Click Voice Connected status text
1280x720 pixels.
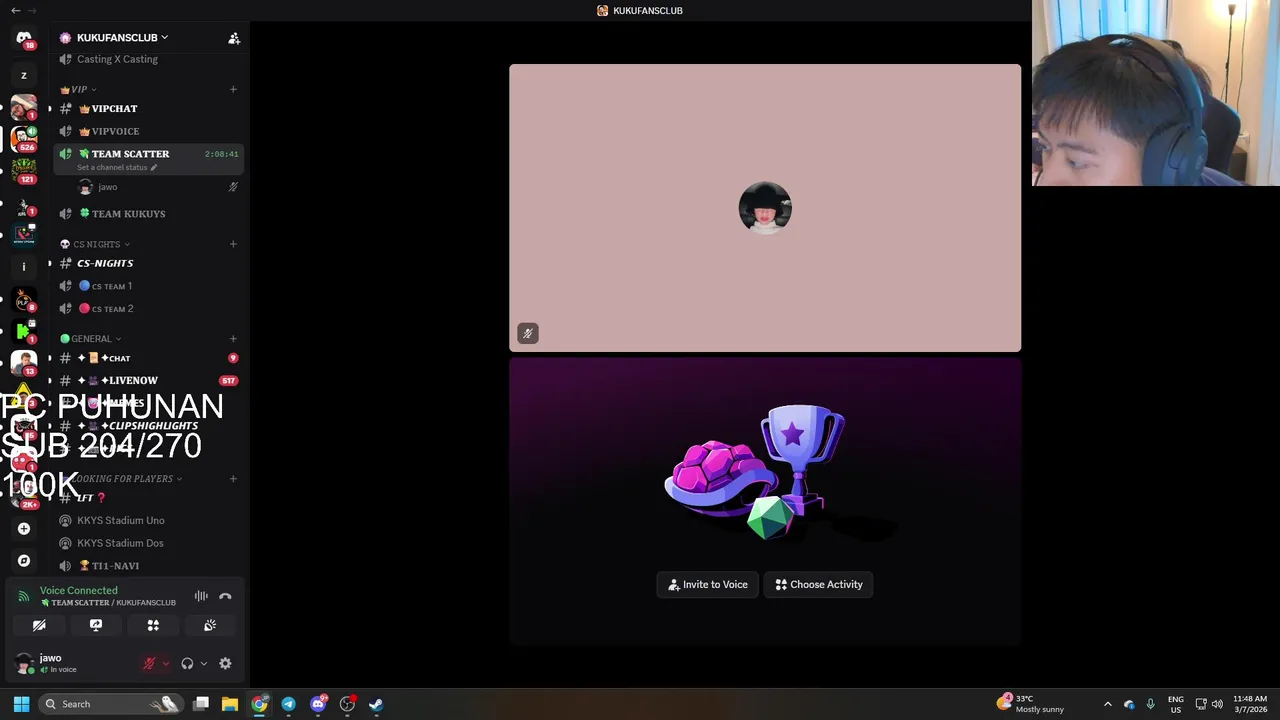(79, 591)
